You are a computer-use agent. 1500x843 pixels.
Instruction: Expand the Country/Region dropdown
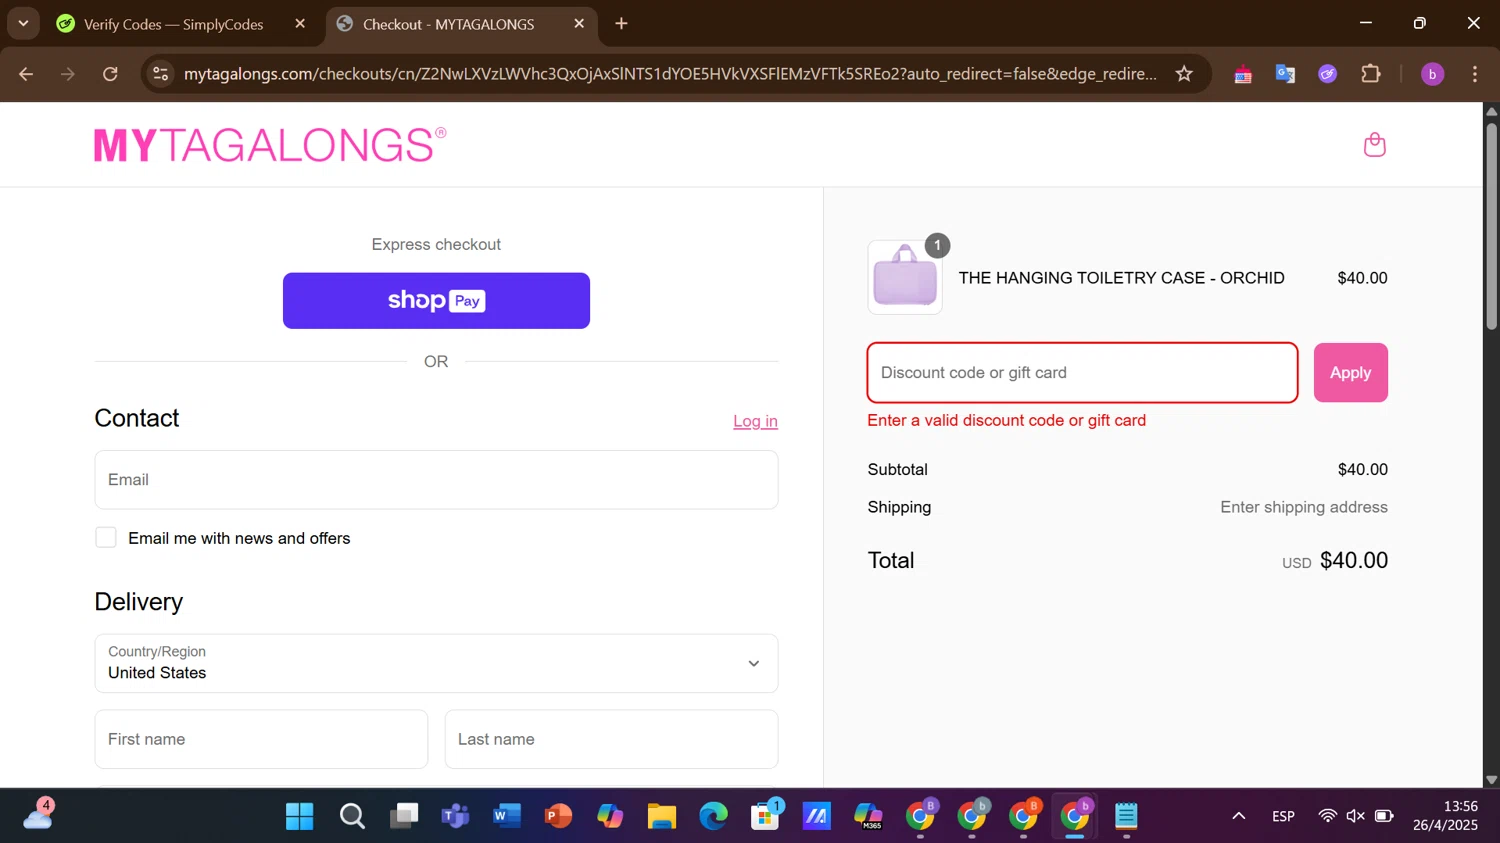point(436,663)
